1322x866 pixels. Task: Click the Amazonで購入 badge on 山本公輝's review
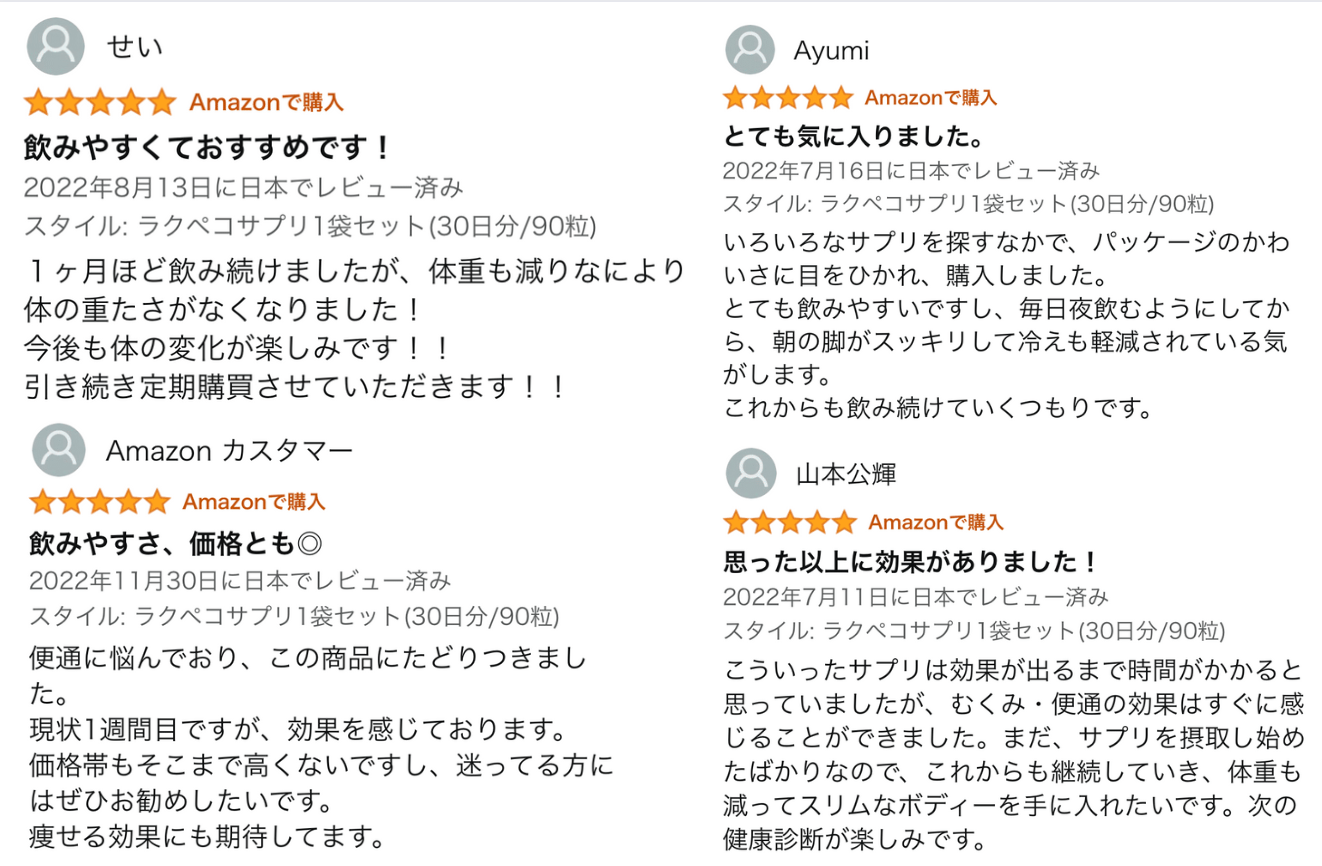(x=936, y=522)
